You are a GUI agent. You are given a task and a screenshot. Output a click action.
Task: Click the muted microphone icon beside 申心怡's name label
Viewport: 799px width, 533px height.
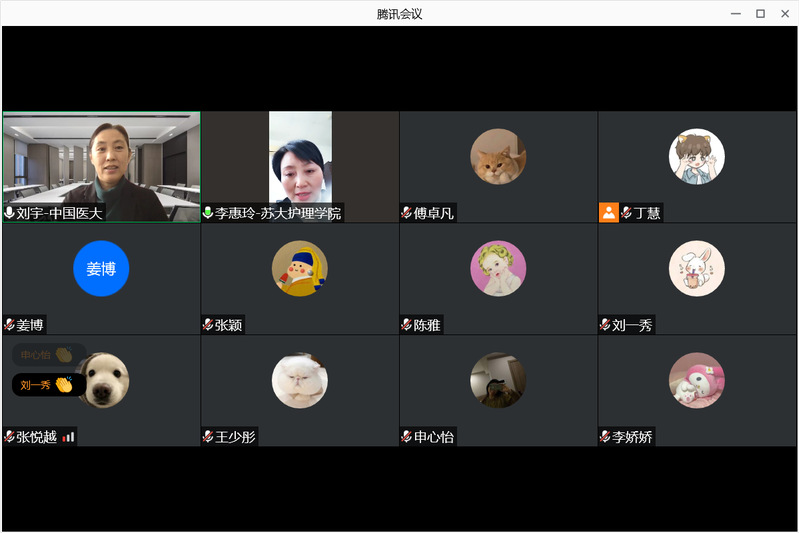[x=407, y=437]
